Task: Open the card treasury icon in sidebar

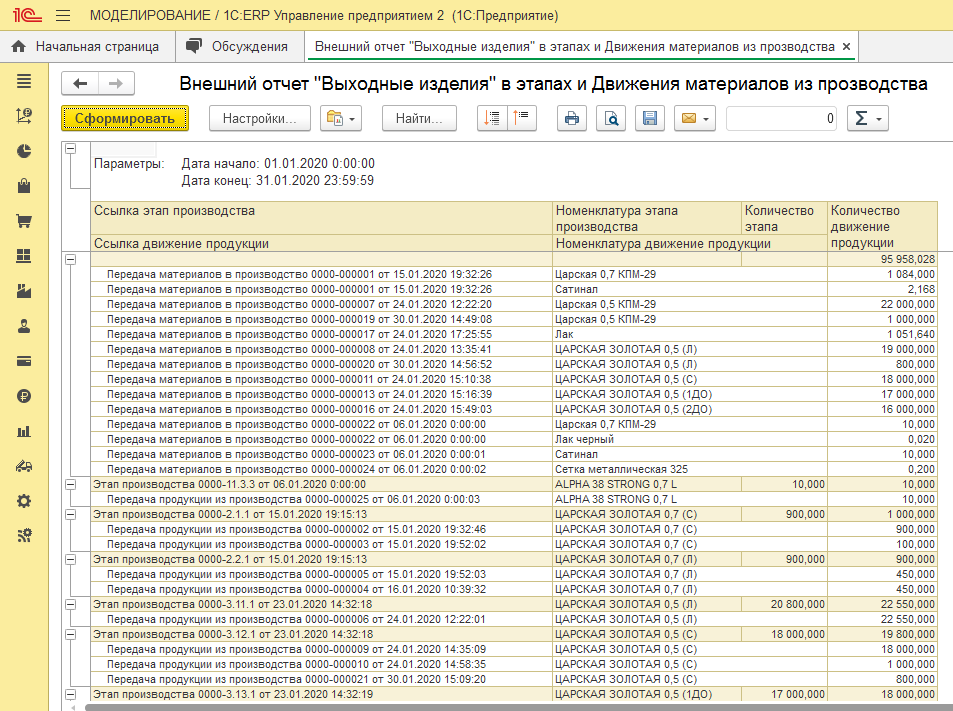Action: (24, 361)
